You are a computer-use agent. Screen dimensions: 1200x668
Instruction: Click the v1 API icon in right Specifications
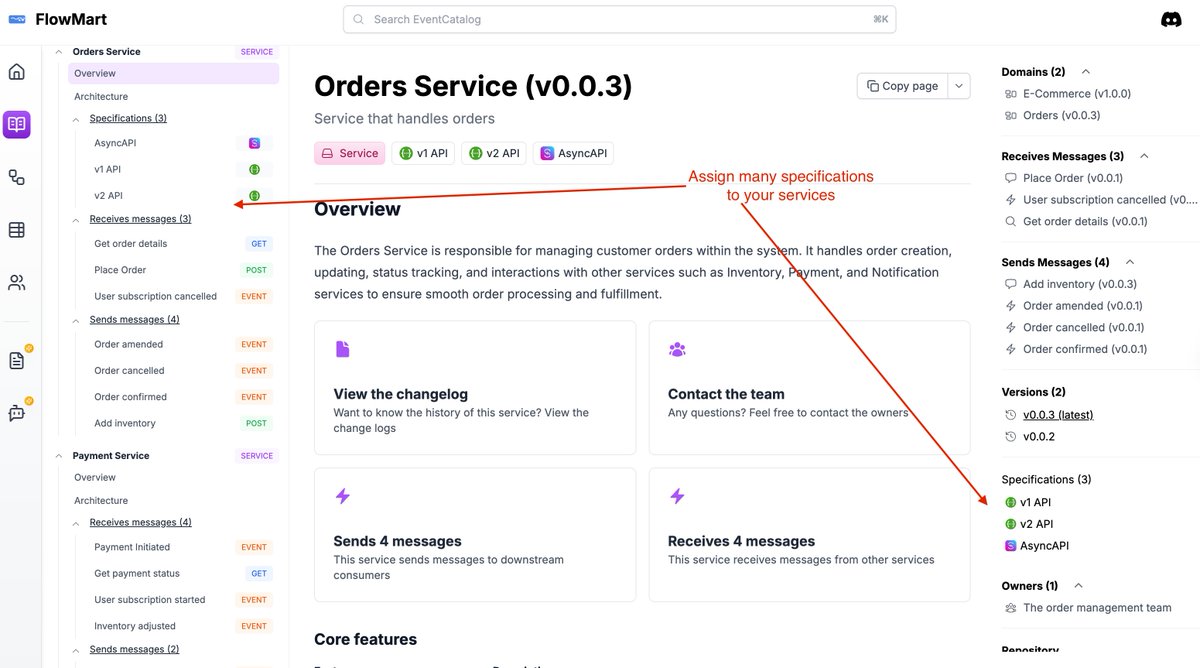(1010, 502)
